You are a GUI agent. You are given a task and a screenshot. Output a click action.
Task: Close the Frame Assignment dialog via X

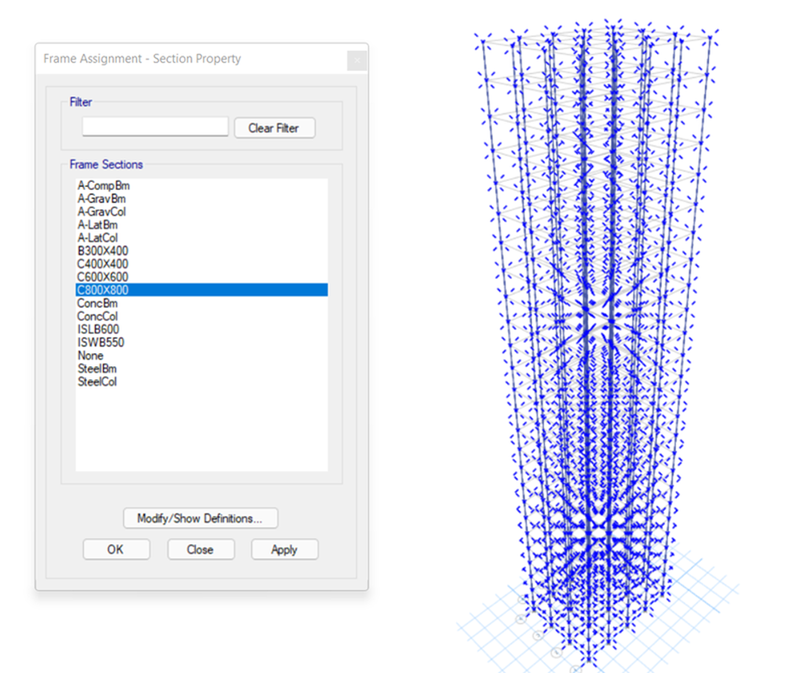[x=357, y=60]
